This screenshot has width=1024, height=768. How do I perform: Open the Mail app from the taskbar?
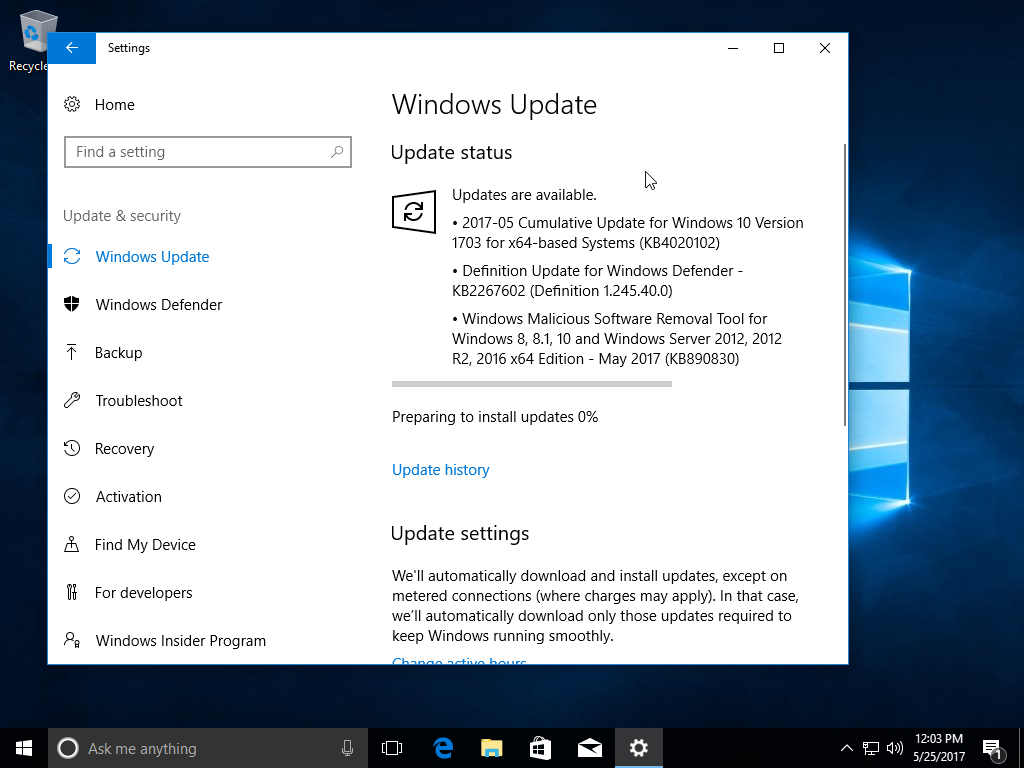(x=590, y=748)
